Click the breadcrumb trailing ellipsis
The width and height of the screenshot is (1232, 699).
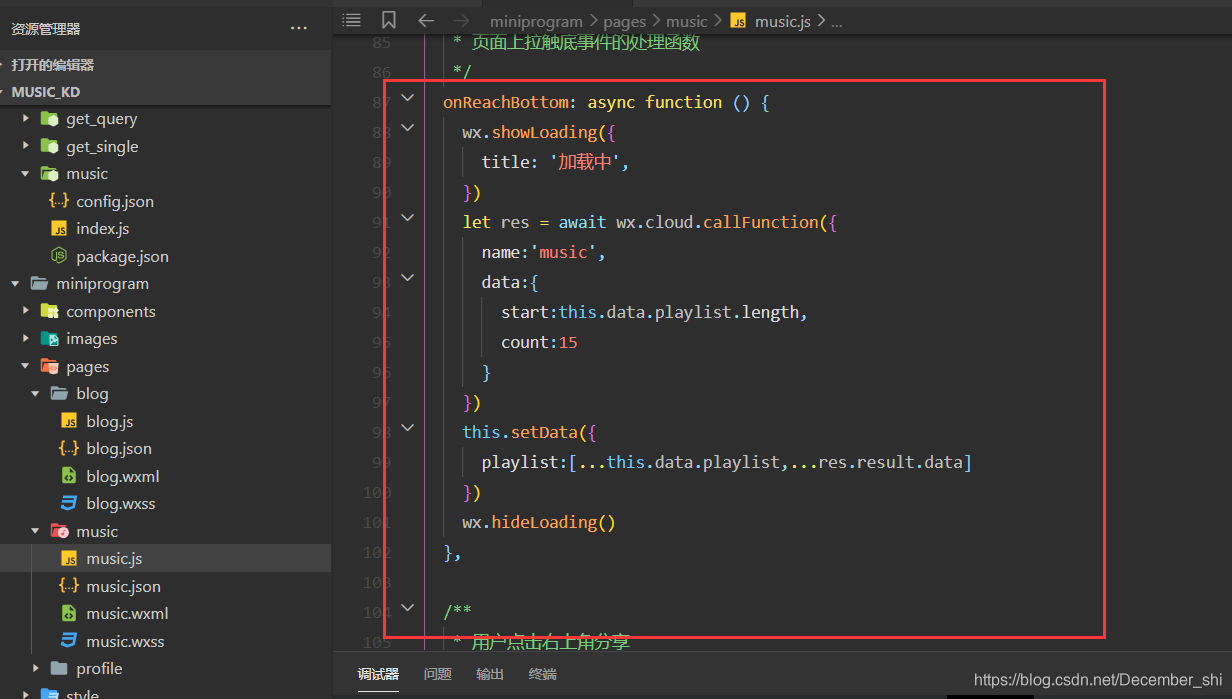pyautogui.click(x=837, y=21)
